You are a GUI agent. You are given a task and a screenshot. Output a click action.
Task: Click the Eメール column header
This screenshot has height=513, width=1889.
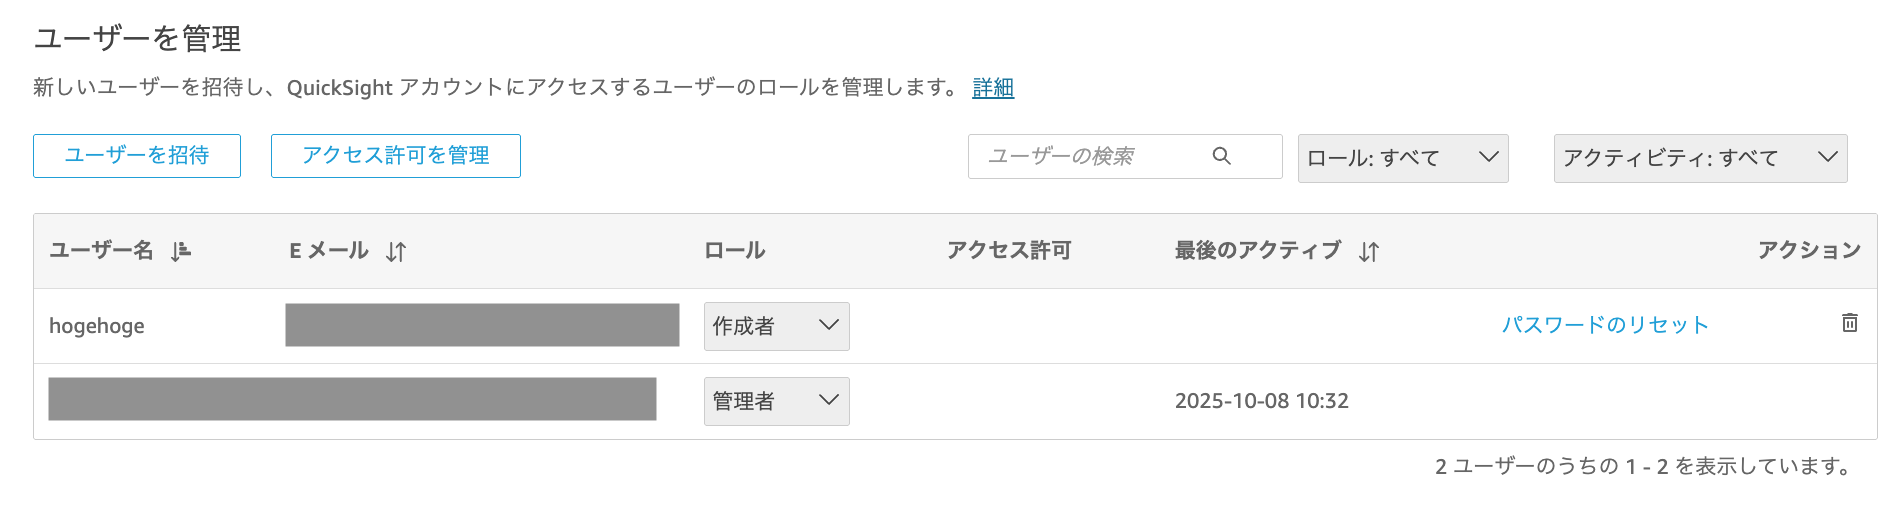click(329, 250)
